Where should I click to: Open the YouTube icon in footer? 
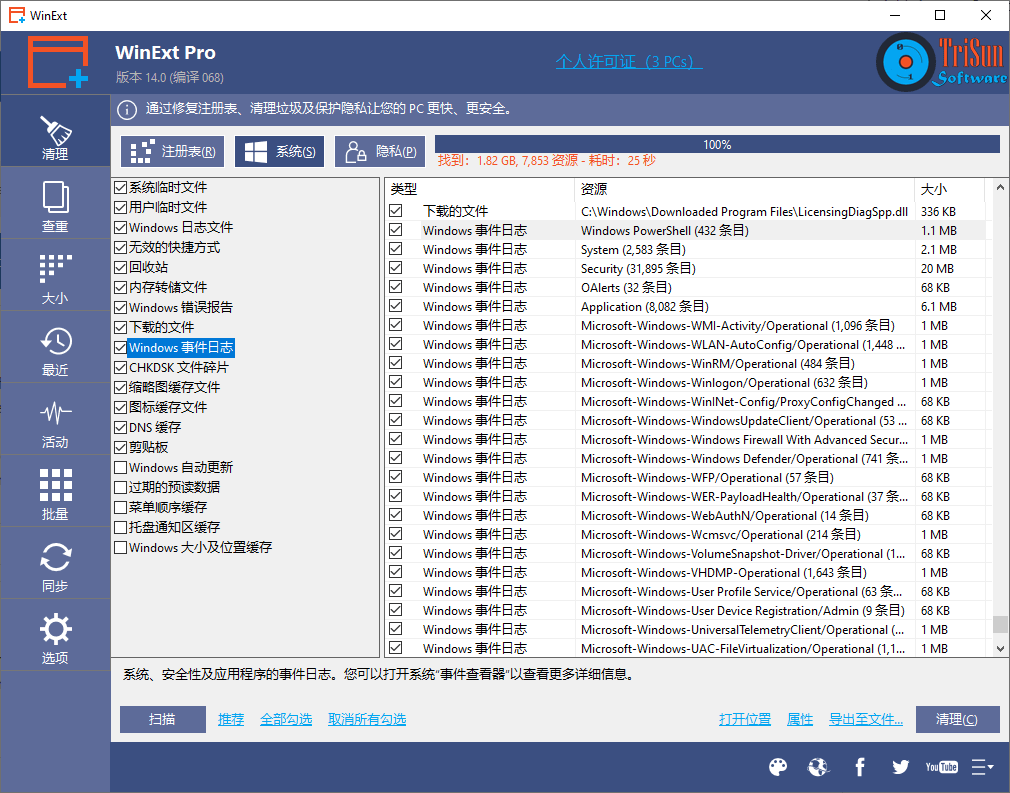(x=942, y=767)
